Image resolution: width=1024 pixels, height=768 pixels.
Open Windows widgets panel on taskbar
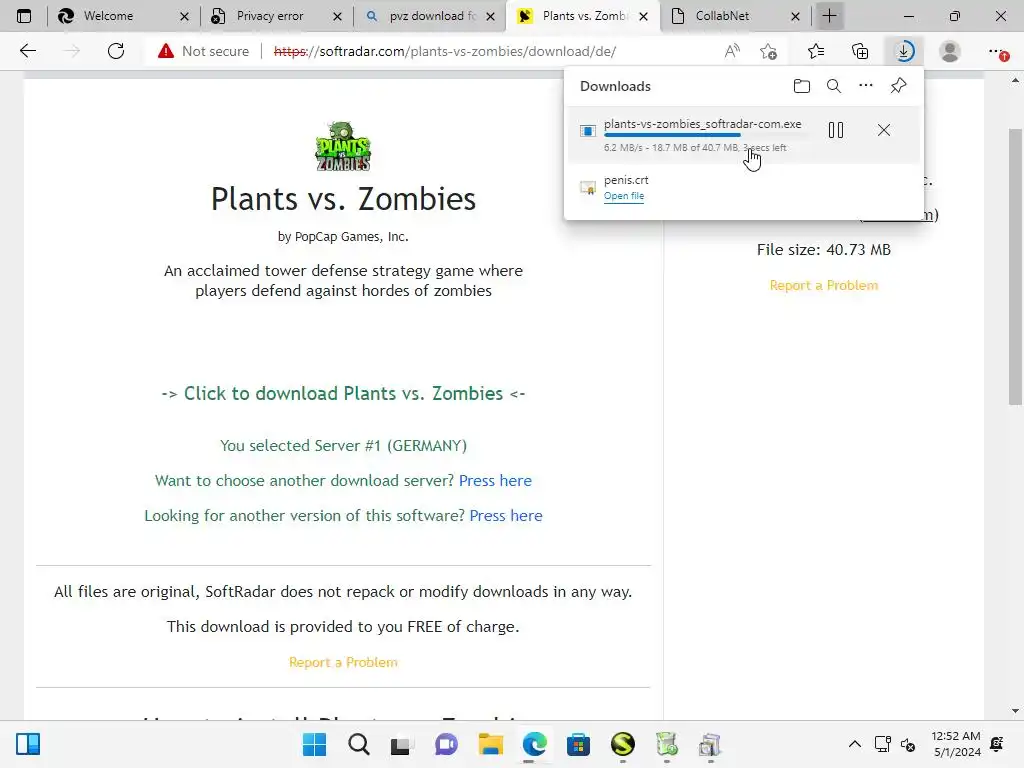(x=28, y=744)
